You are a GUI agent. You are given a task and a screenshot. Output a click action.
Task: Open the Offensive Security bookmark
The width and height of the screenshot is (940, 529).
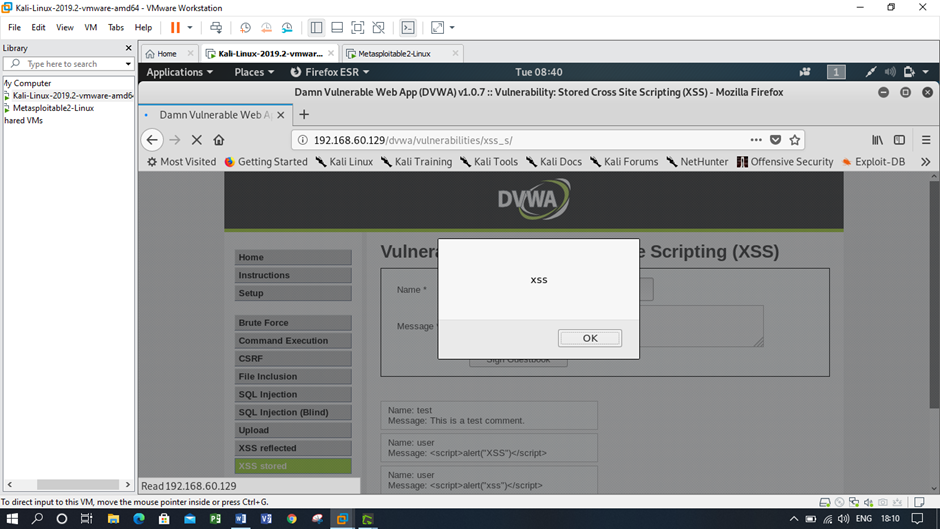(x=785, y=162)
